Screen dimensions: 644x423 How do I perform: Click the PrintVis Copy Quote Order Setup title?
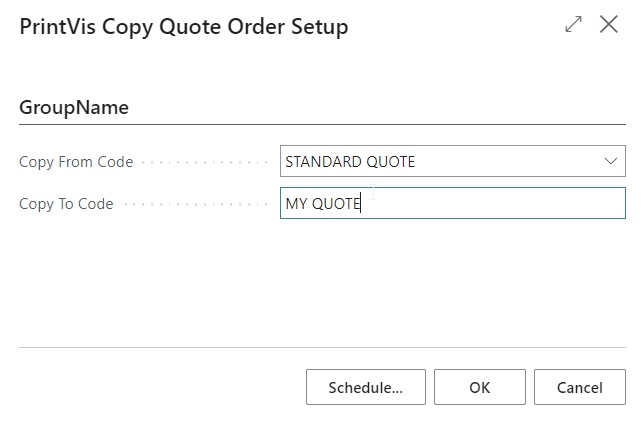pos(184,27)
